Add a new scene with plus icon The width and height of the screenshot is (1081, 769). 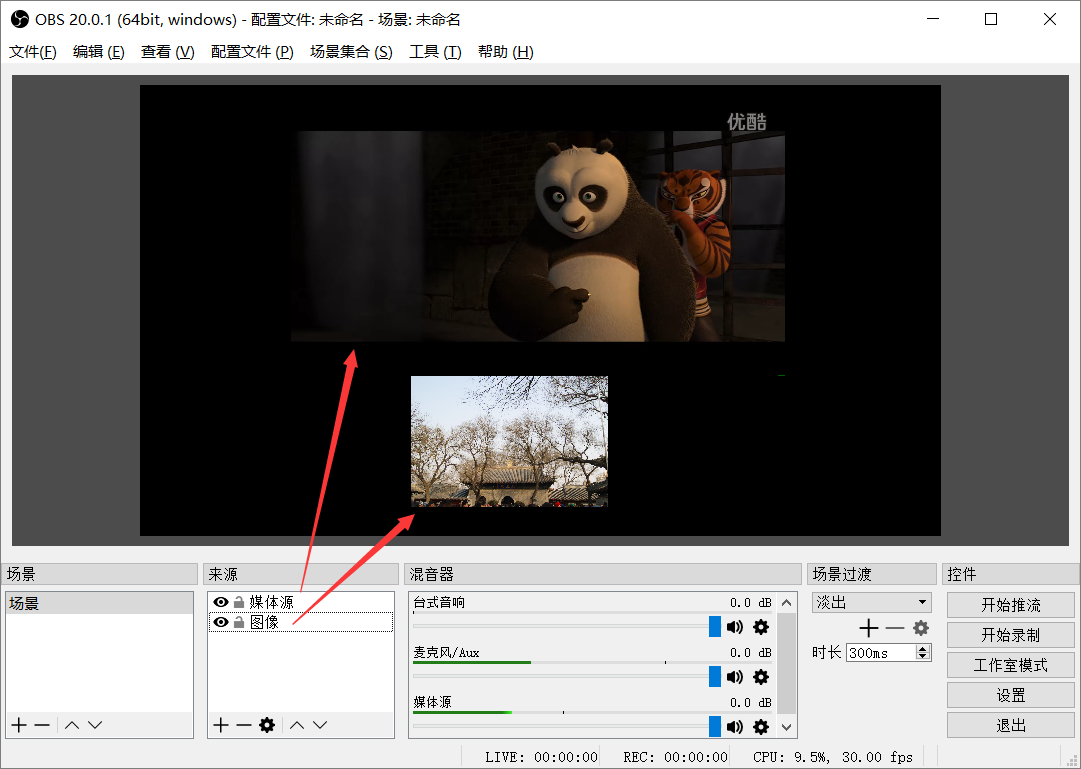(19, 725)
